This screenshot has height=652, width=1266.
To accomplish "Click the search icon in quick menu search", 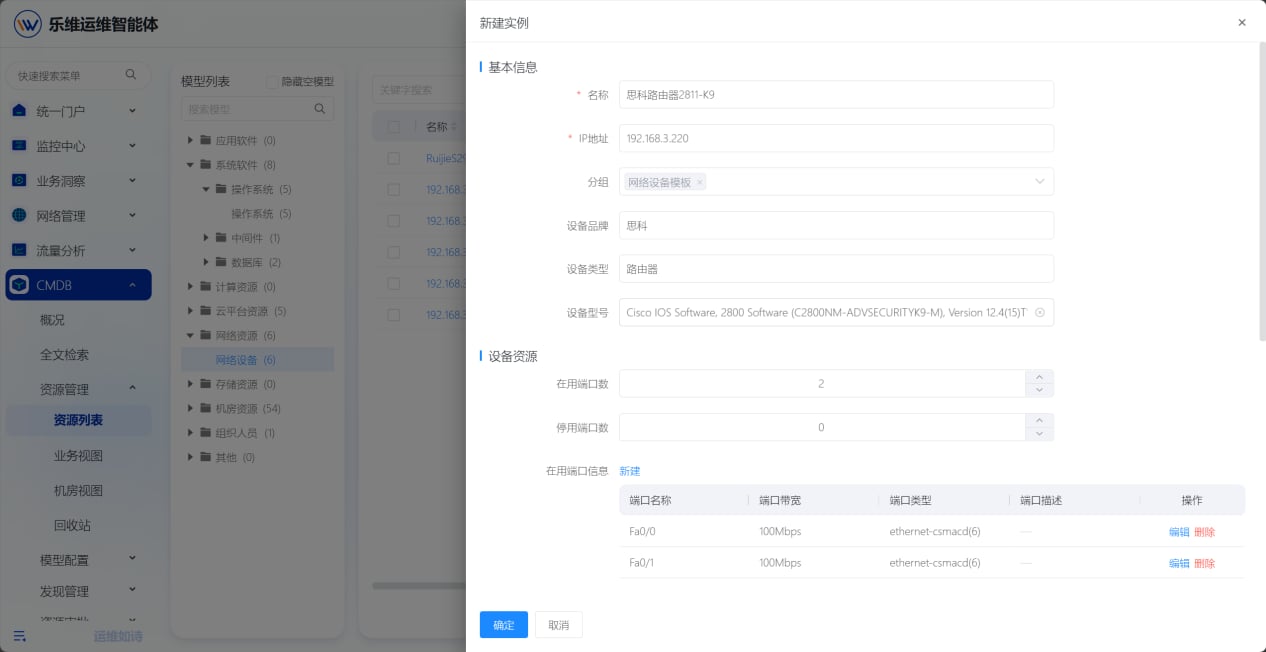I will pyautogui.click(x=131, y=75).
